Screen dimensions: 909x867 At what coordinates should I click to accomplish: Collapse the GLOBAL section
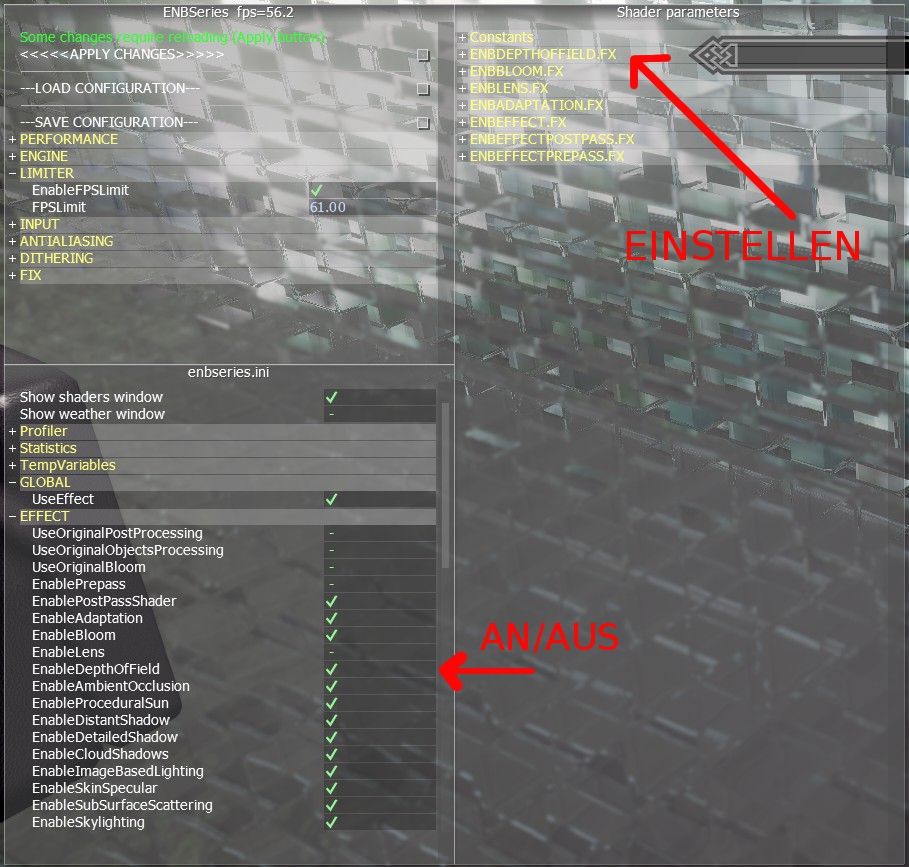click(x=12, y=482)
